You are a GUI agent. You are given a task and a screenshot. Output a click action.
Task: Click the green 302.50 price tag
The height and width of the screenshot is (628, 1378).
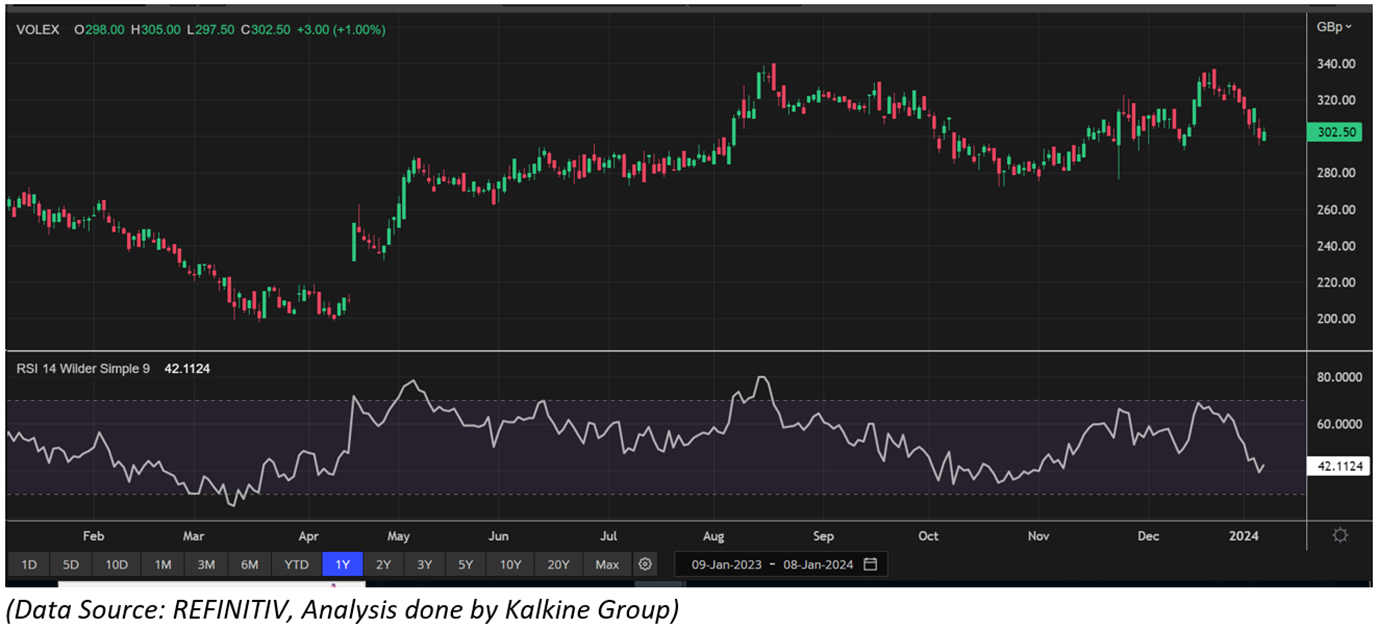tap(1336, 132)
